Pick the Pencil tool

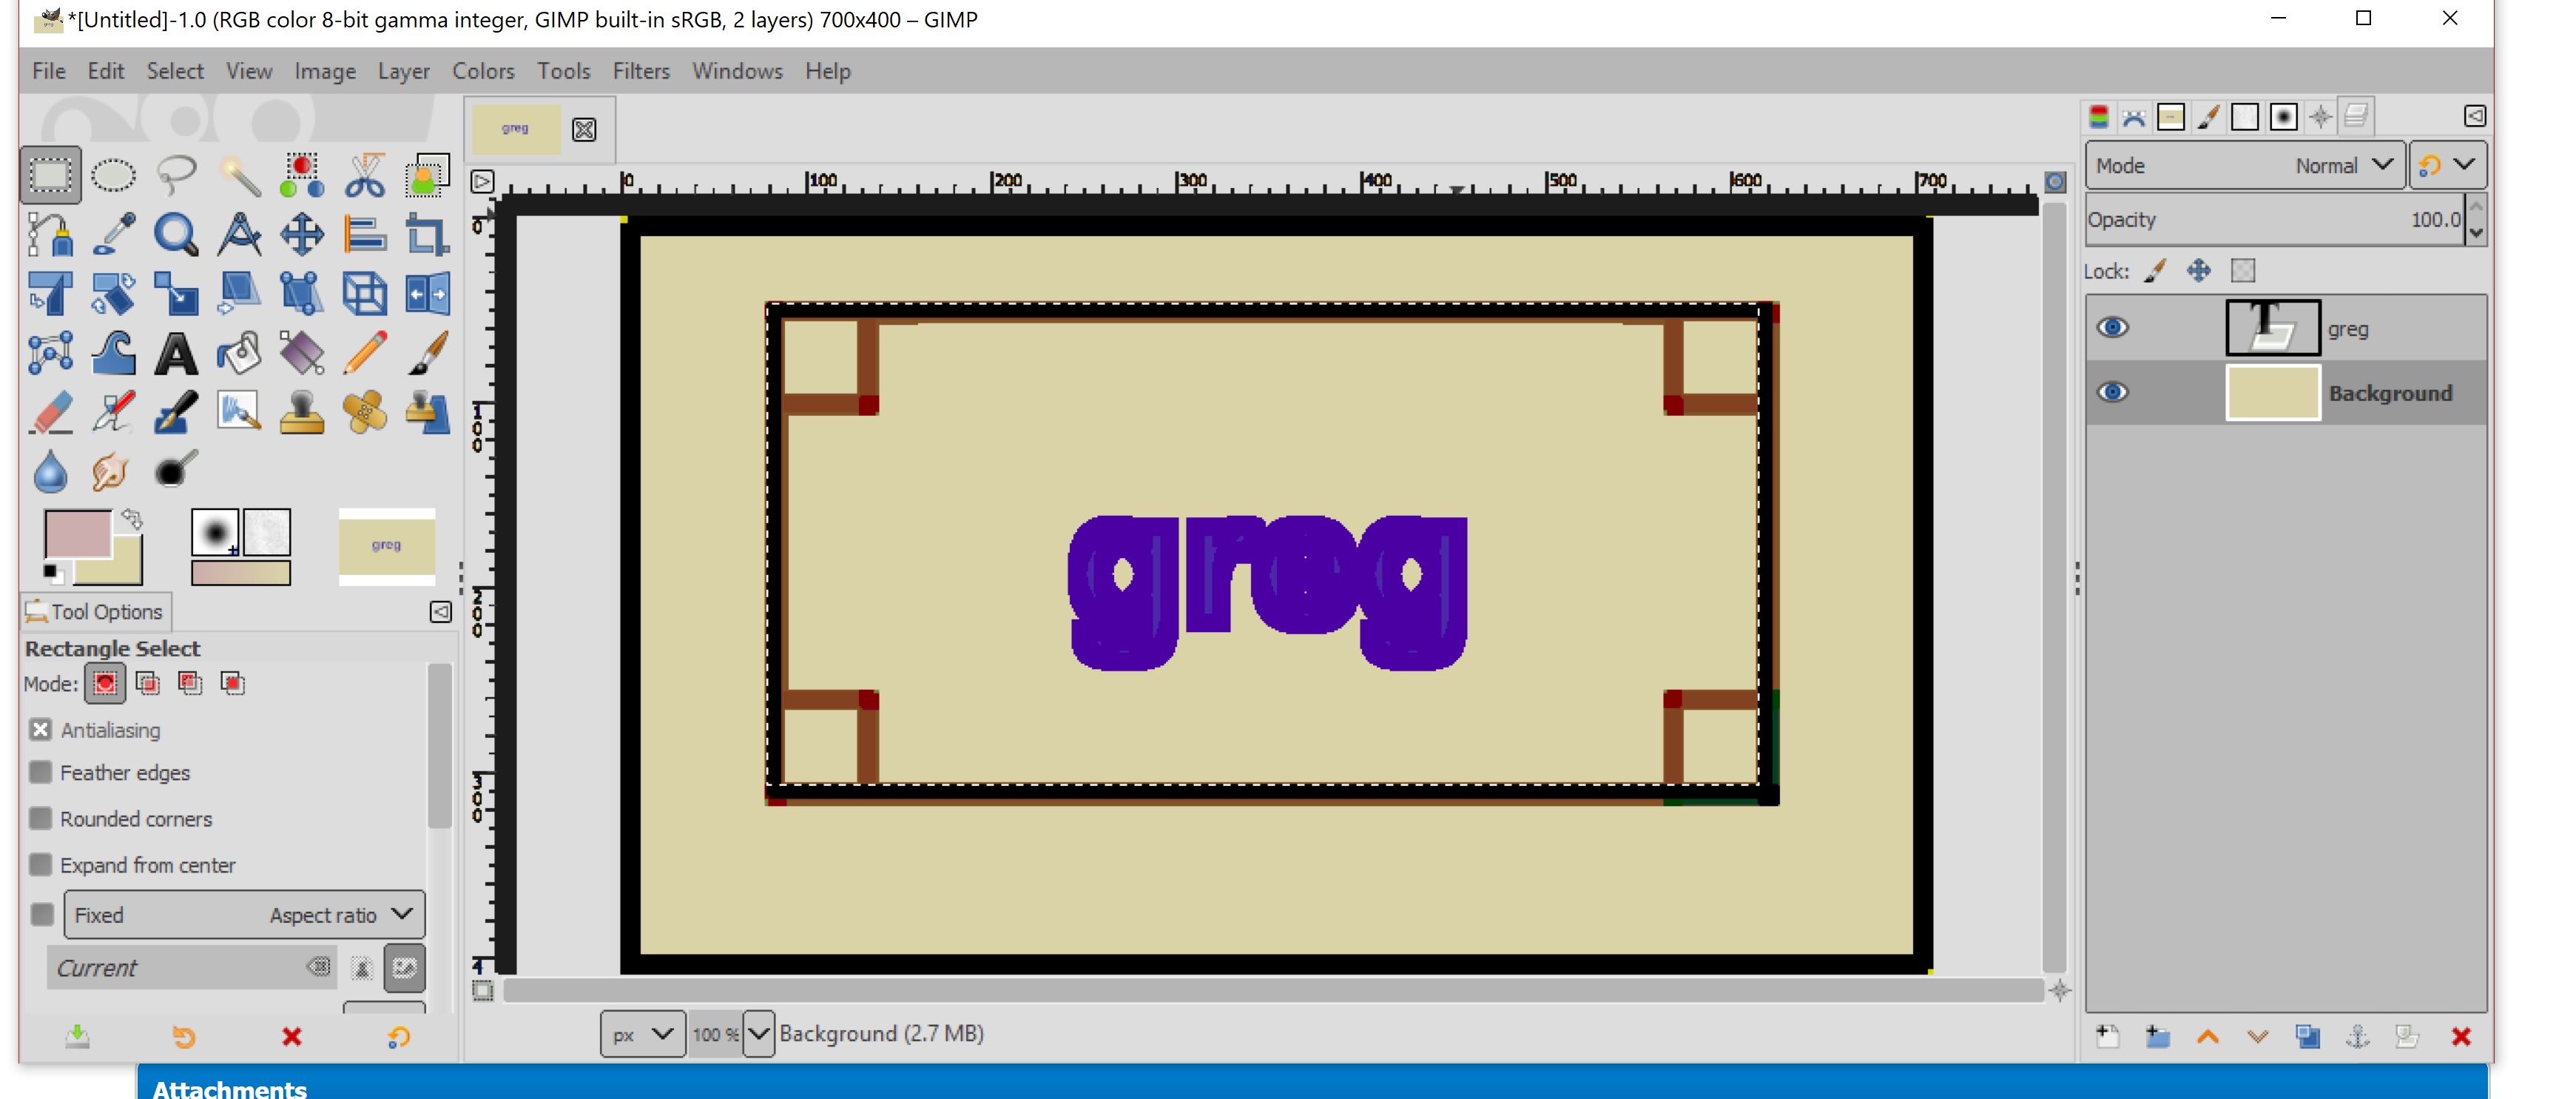click(x=364, y=354)
